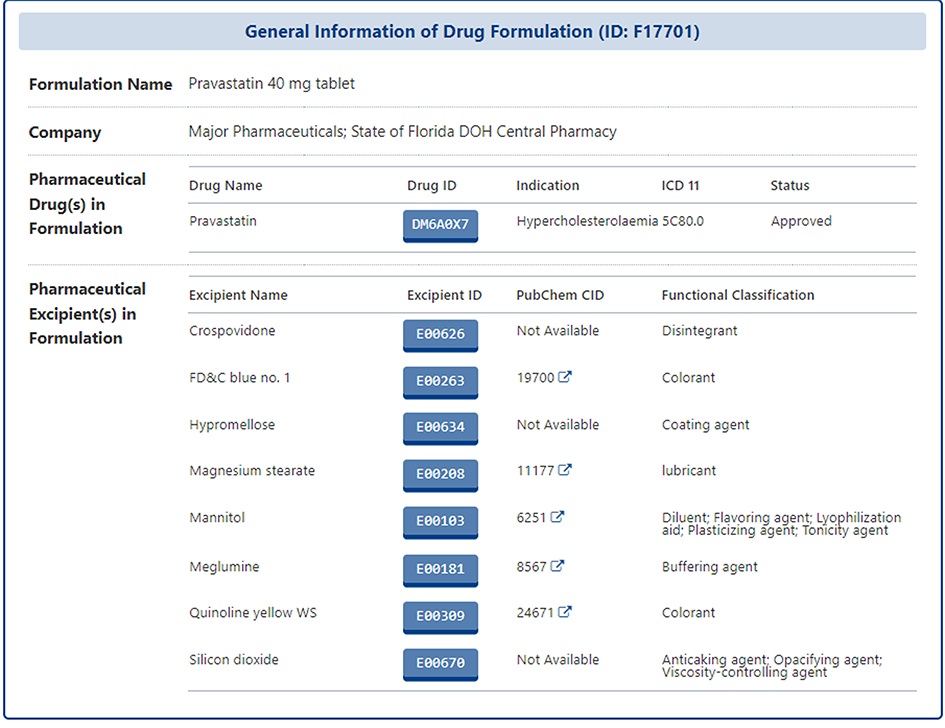Open excipient E00263 for FD&C blue
Image resolution: width=945 pixels, height=728 pixels.
(440, 381)
